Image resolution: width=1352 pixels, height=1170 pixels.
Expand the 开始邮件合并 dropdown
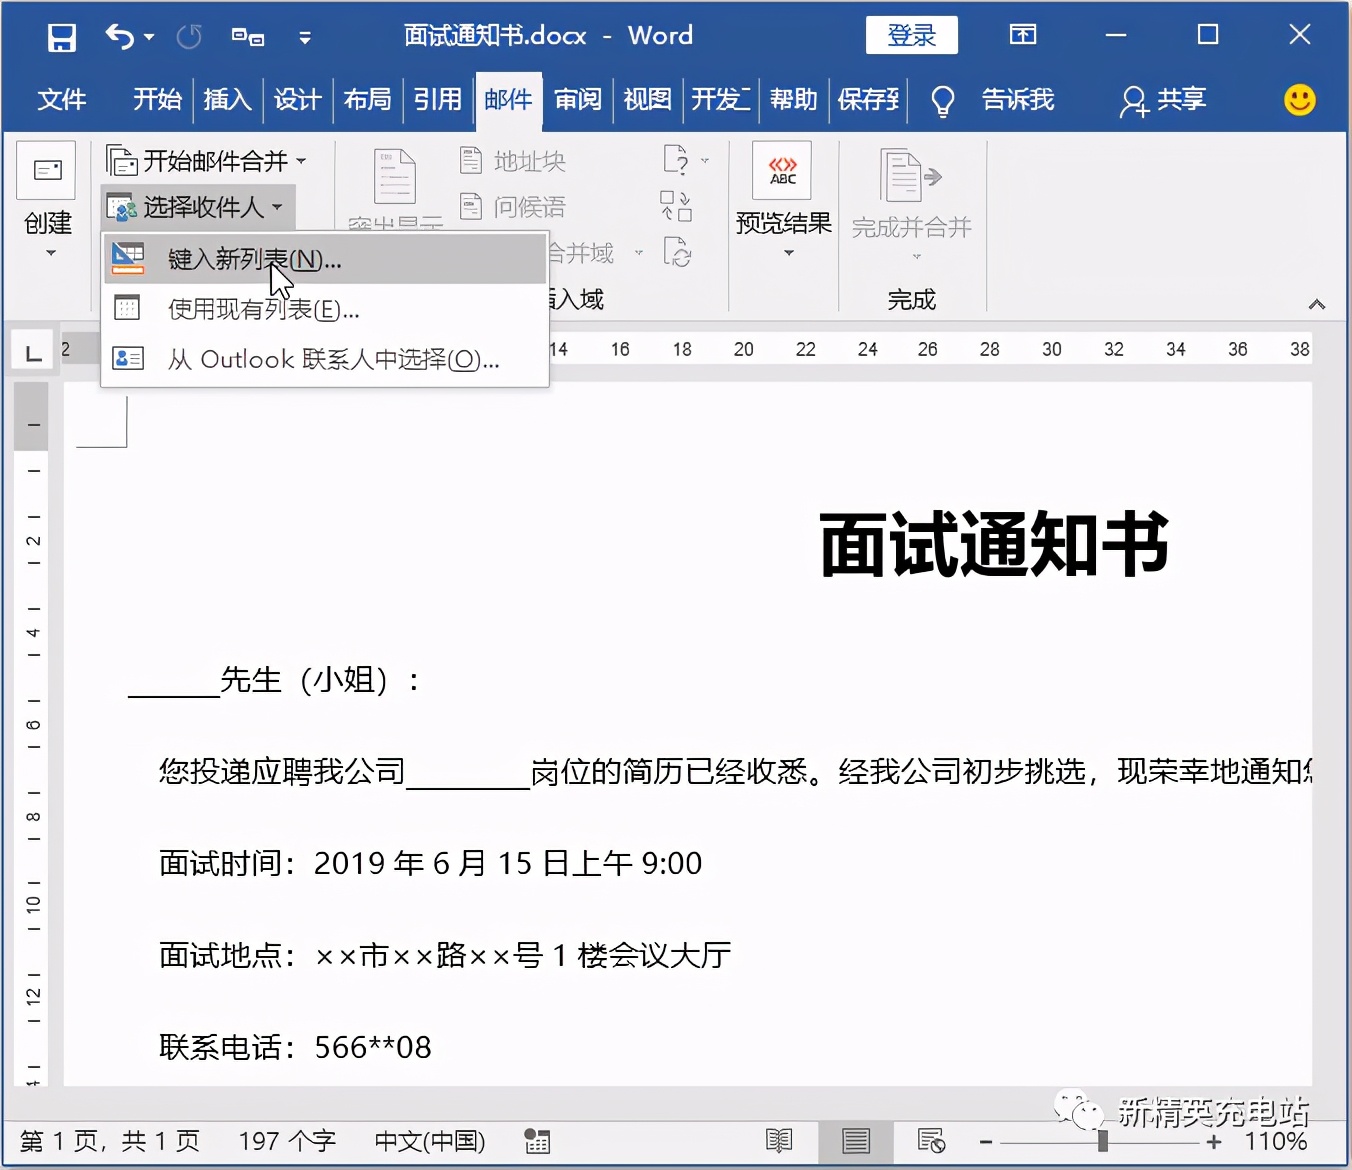point(206,161)
